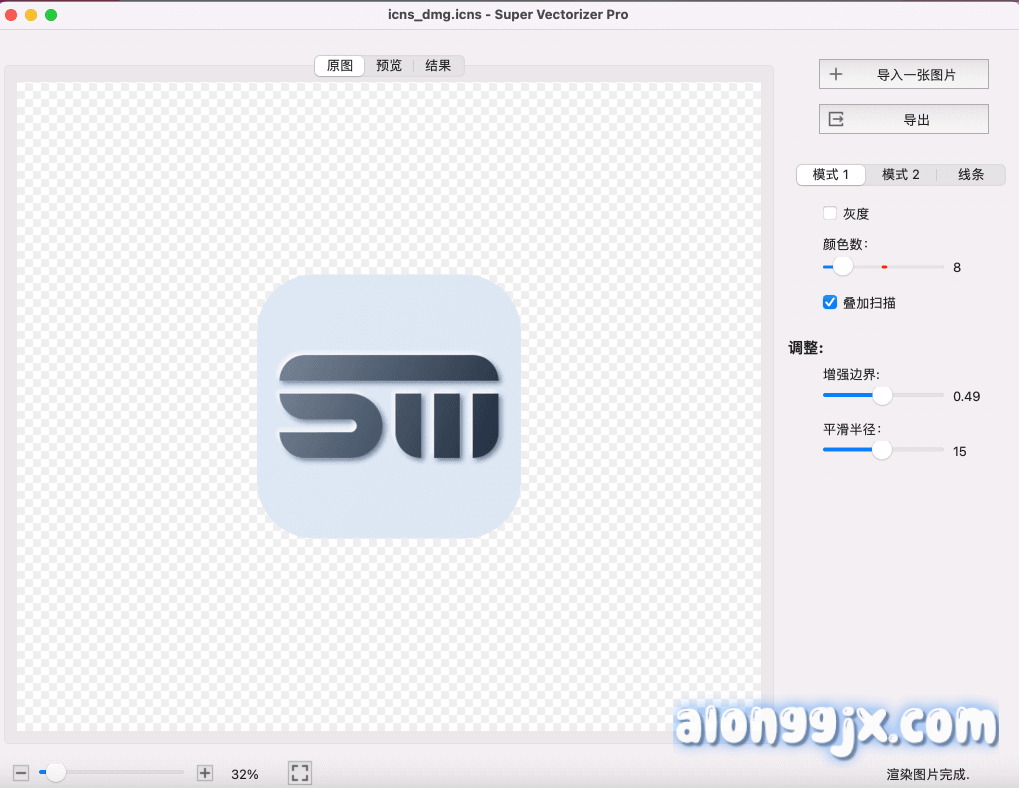Screen dimensions: 1019x788
Task: Click the zoom in plus icon
Action: point(205,773)
